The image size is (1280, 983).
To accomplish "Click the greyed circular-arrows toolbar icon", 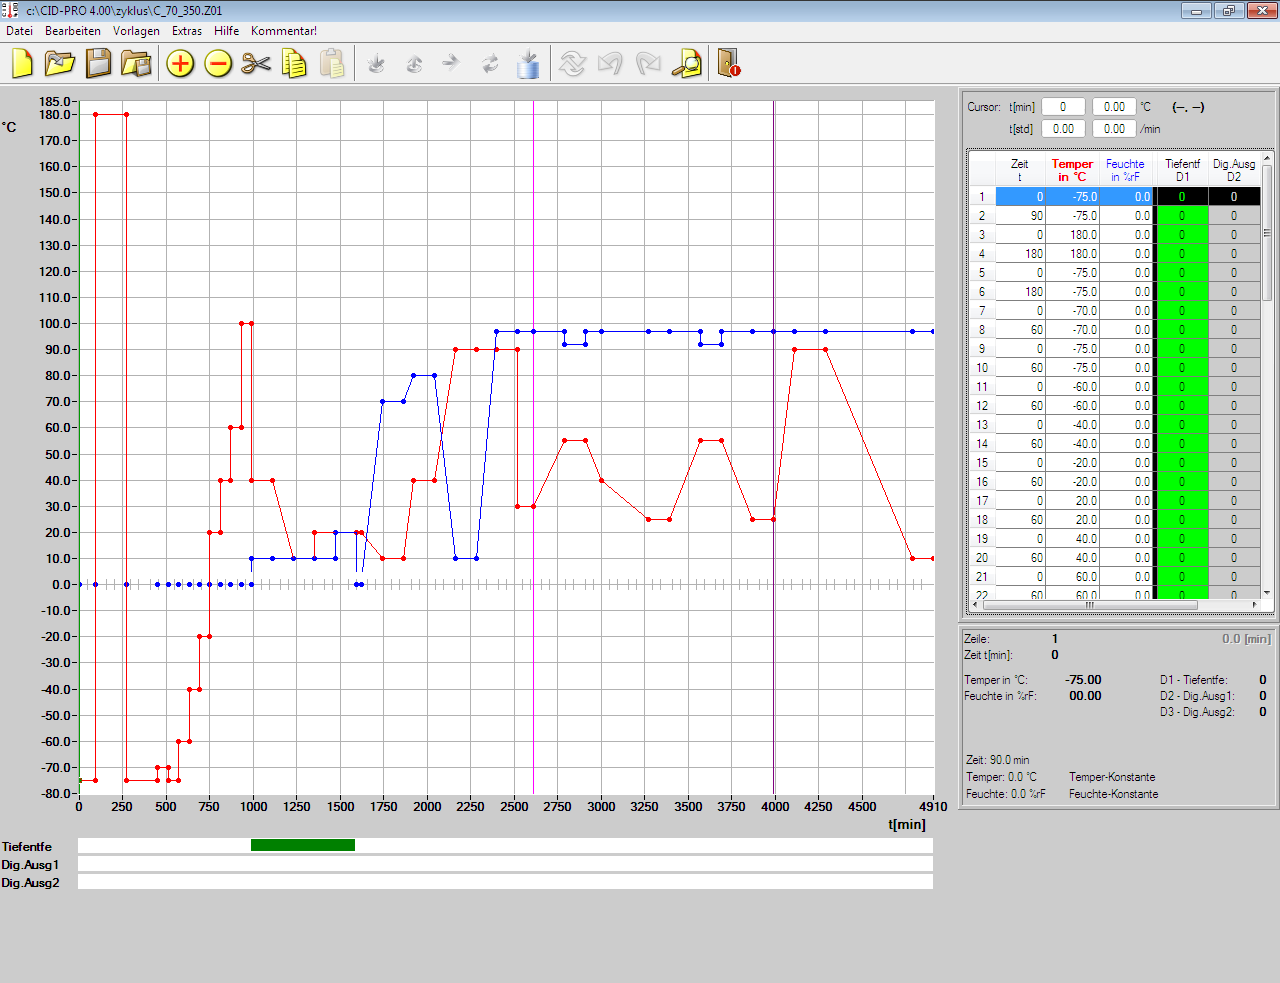I will (490, 64).
